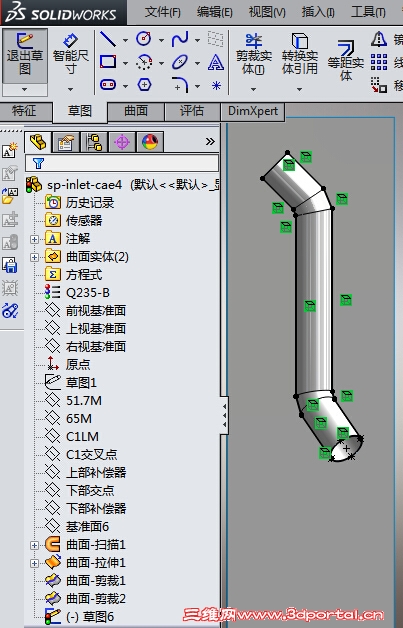Image resolution: width=403 pixels, height=628 pixels.
Task: Open the DisplayManager tab icon
Action: pos(150,142)
